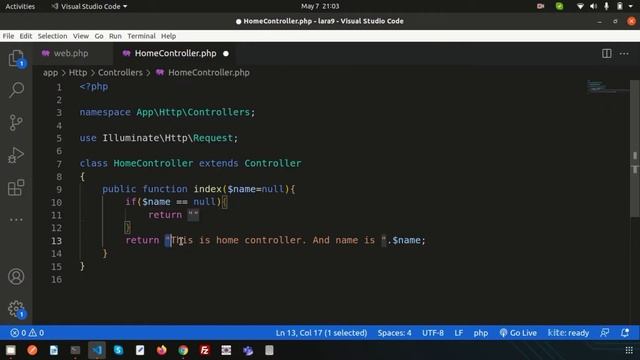
Task: Open the Explorer view in activity bar
Action: tap(16, 58)
